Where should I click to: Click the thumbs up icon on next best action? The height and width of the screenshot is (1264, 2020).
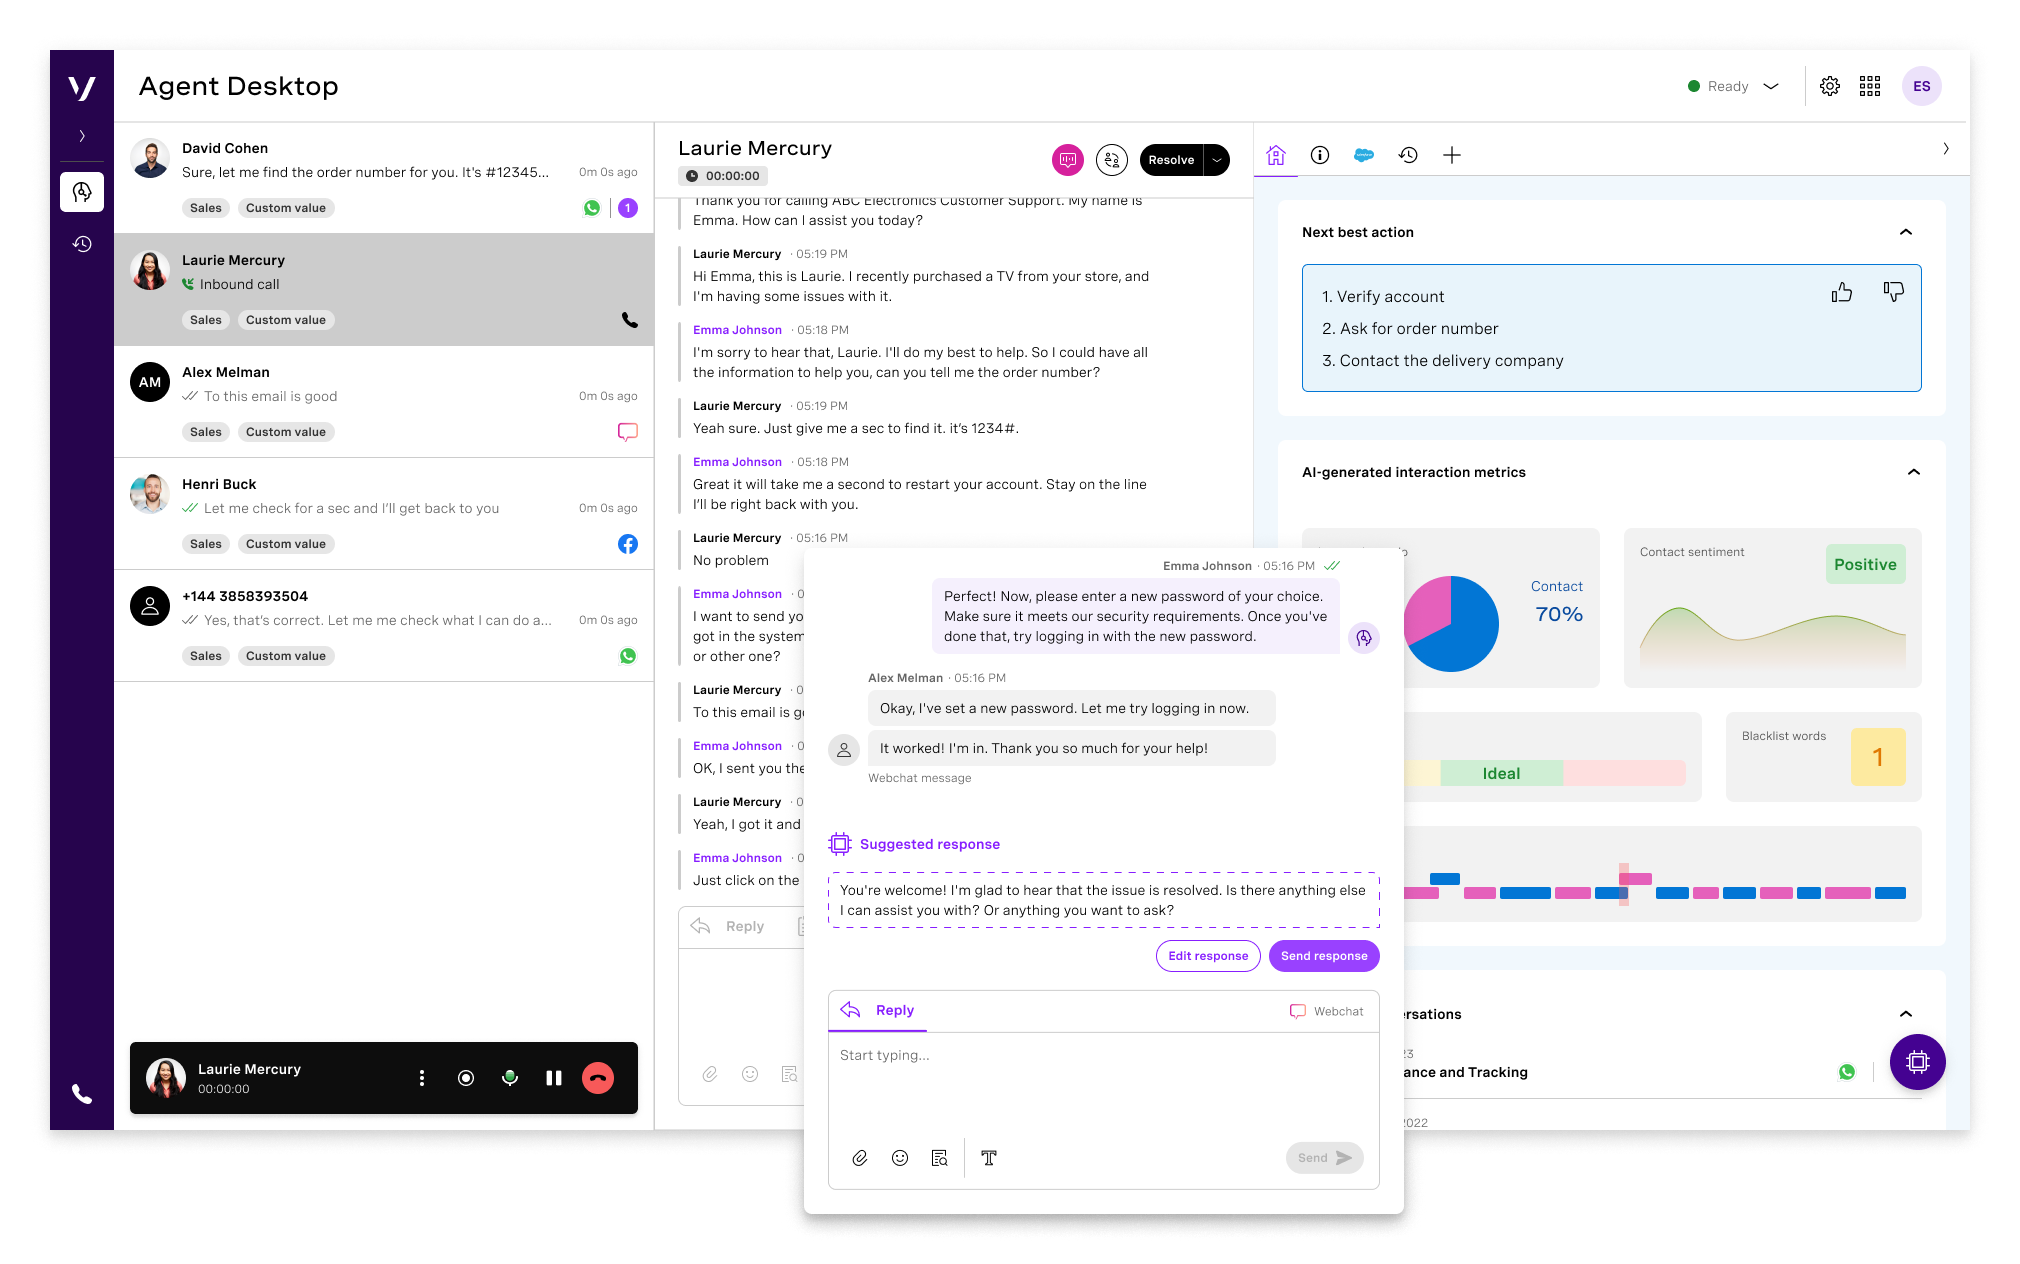pyautogui.click(x=1842, y=290)
